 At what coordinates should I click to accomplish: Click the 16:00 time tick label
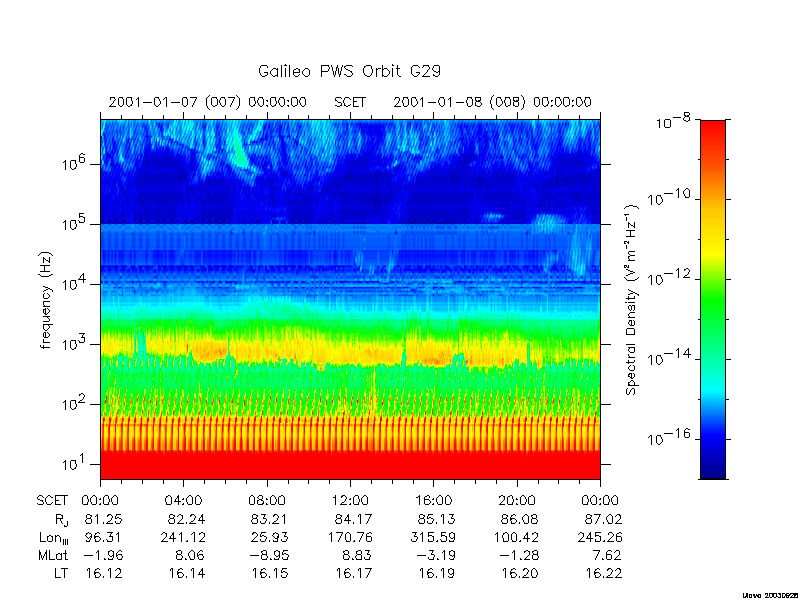(434, 501)
